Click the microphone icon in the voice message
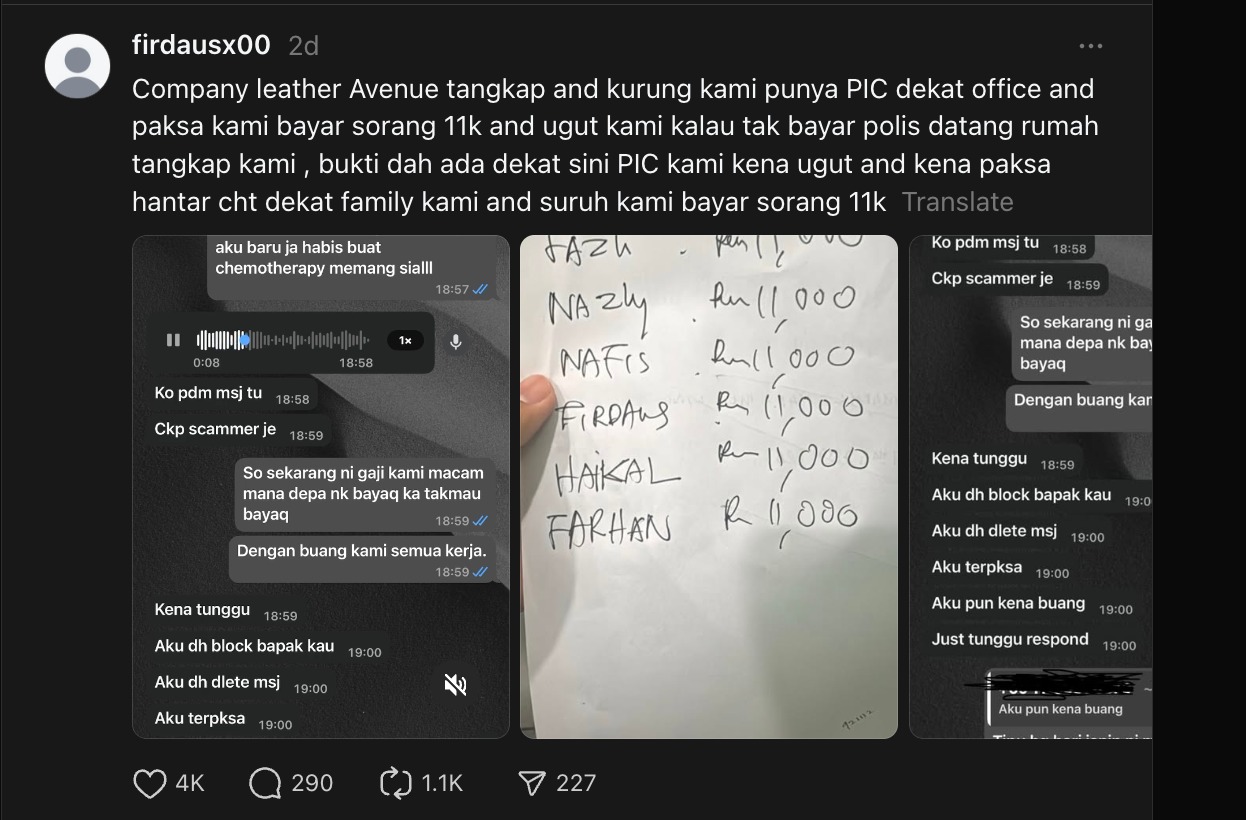 pos(456,341)
